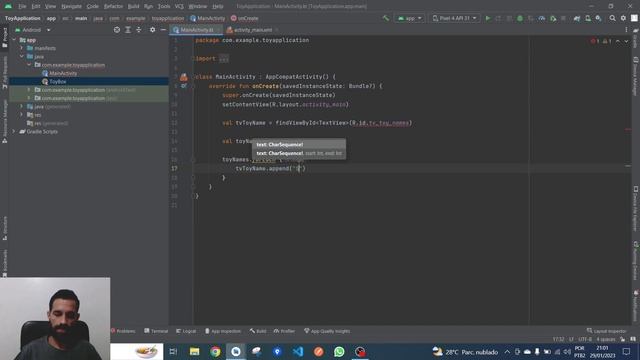The width and height of the screenshot is (640, 360).
Task: Toggle the Structure side tab
Action: click(4, 228)
